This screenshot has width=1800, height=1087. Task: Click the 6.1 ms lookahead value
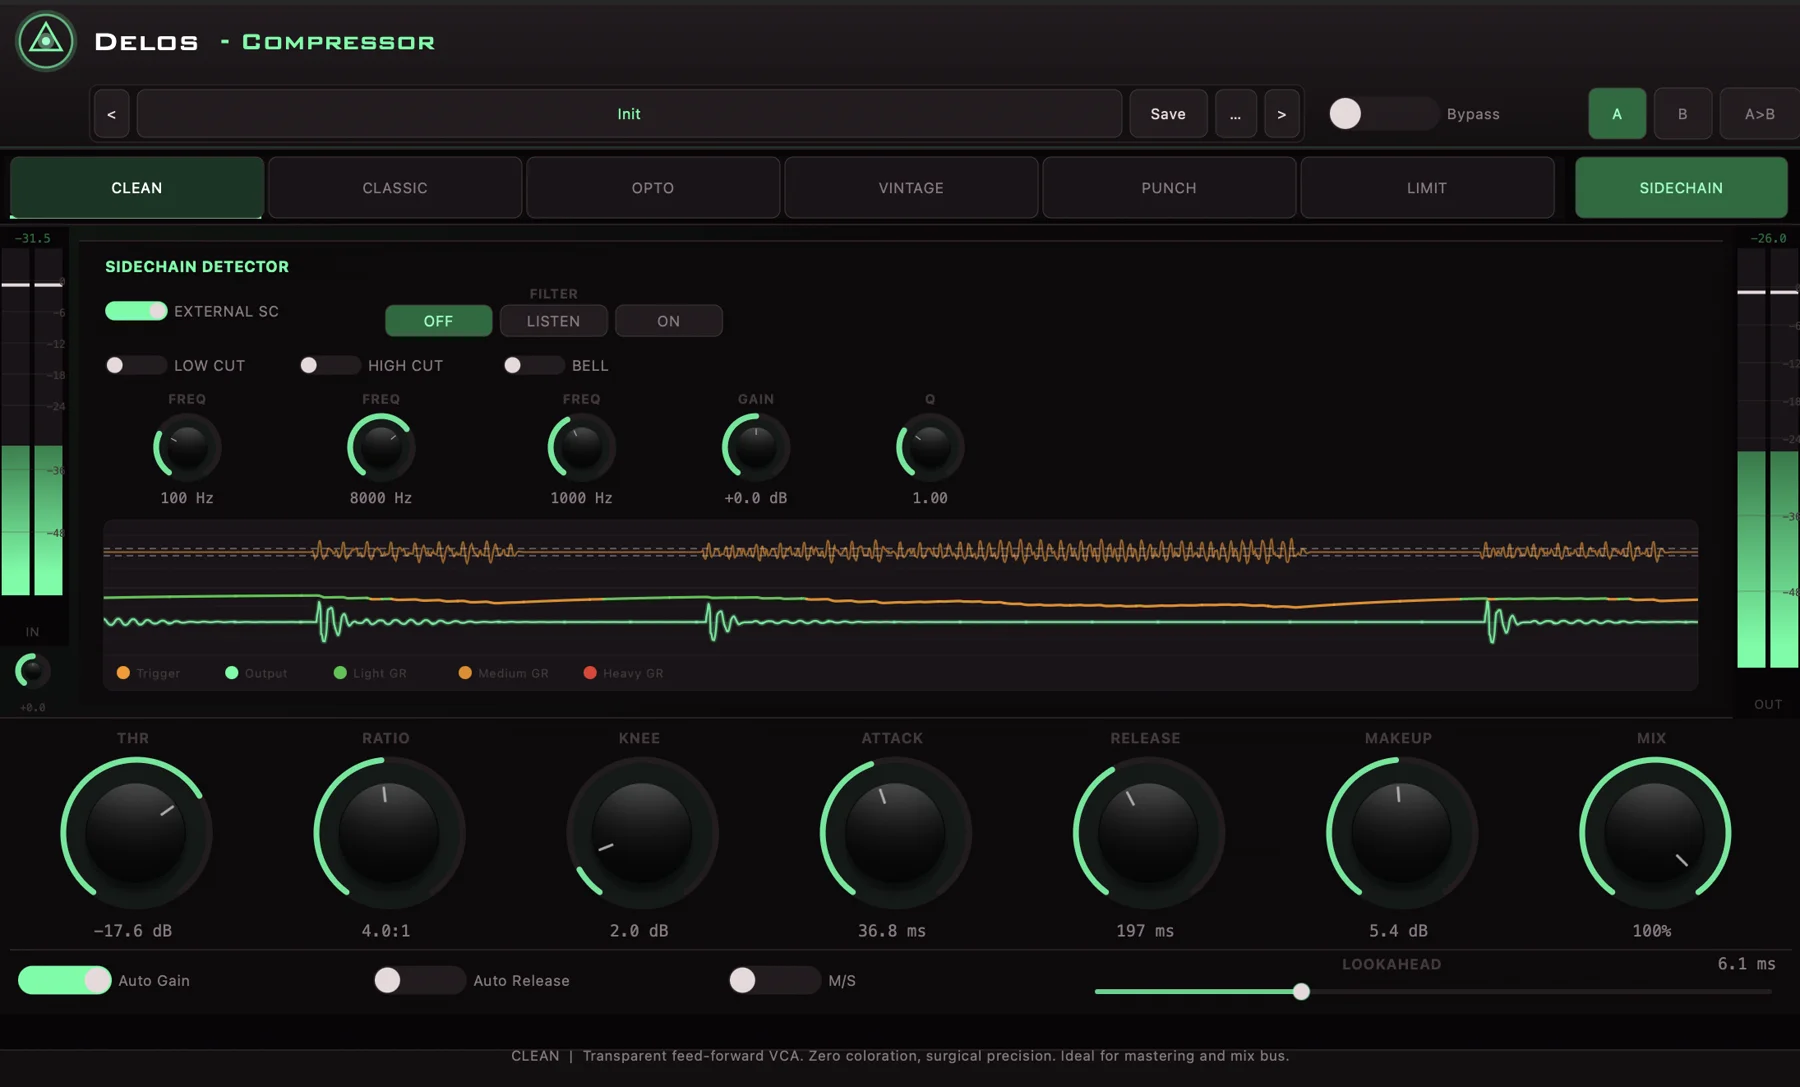(x=1746, y=964)
